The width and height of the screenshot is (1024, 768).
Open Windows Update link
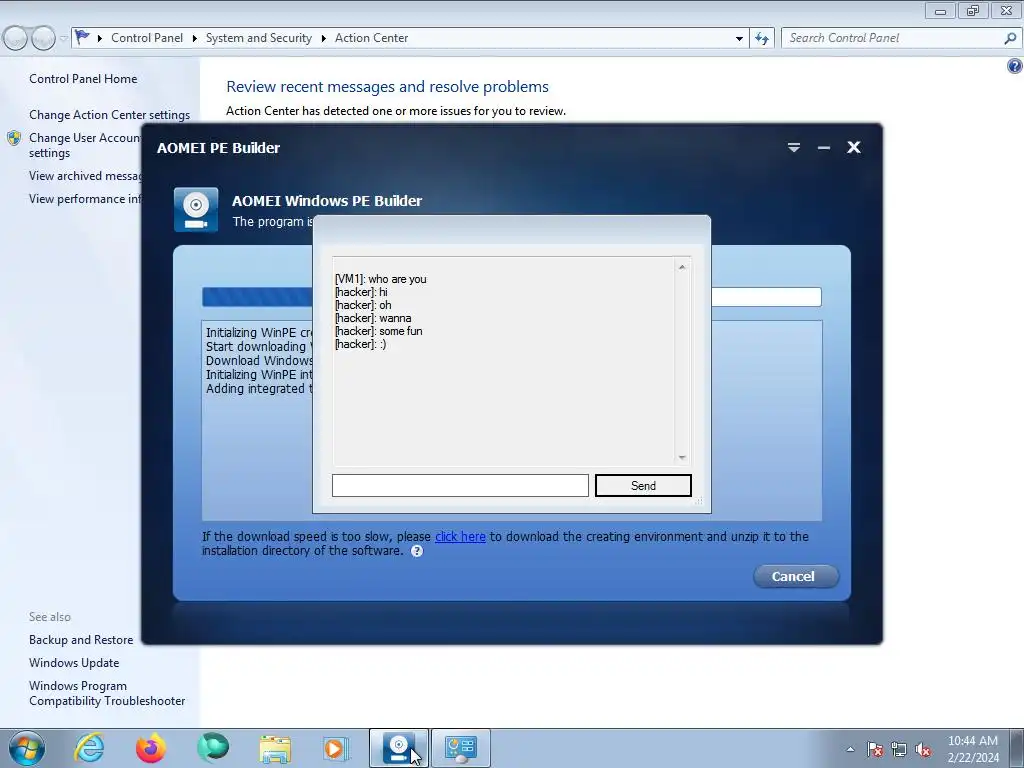pyautogui.click(x=74, y=662)
